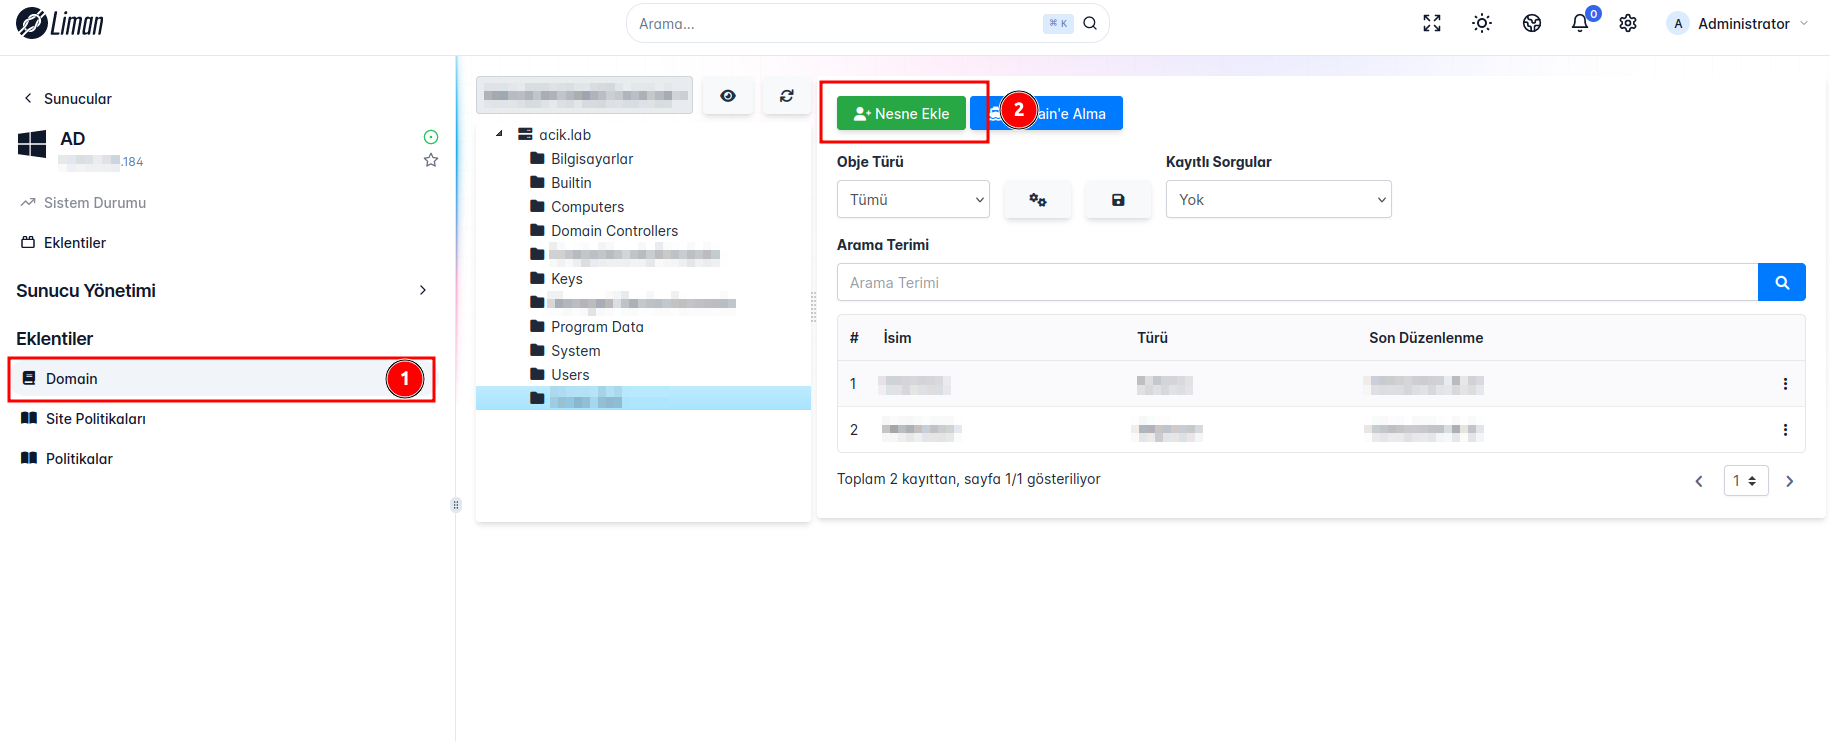This screenshot has height=741, width=1830.
Task: Open Sistem Durumu
Action: point(84,203)
